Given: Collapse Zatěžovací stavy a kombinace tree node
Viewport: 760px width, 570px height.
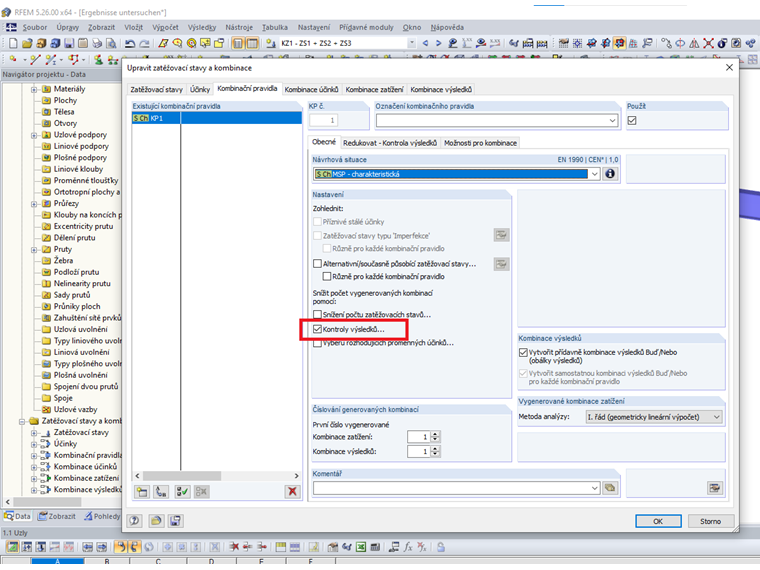Looking at the screenshot, I should (22, 421).
